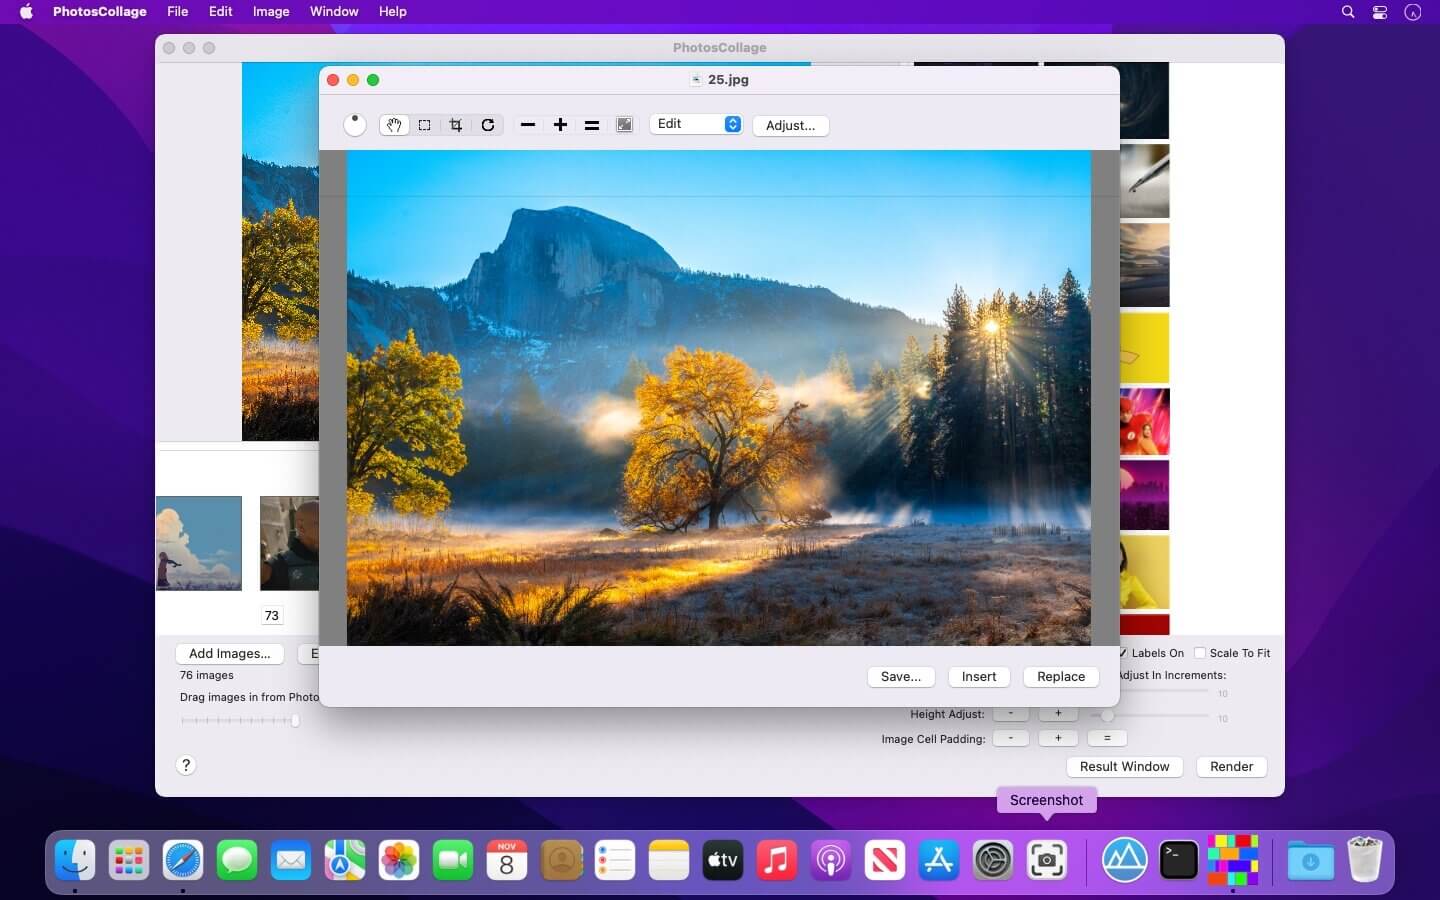1440x900 pixels.
Task: Click the Adjust... button
Action: [x=790, y=125]
